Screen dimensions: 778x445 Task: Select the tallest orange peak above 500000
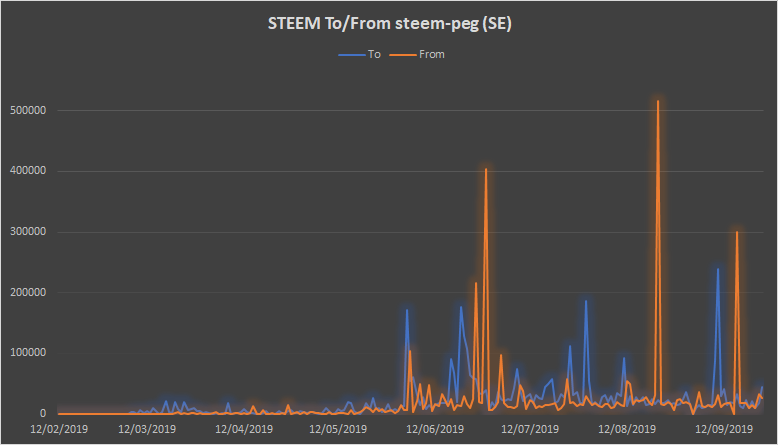tap(658, 101)
